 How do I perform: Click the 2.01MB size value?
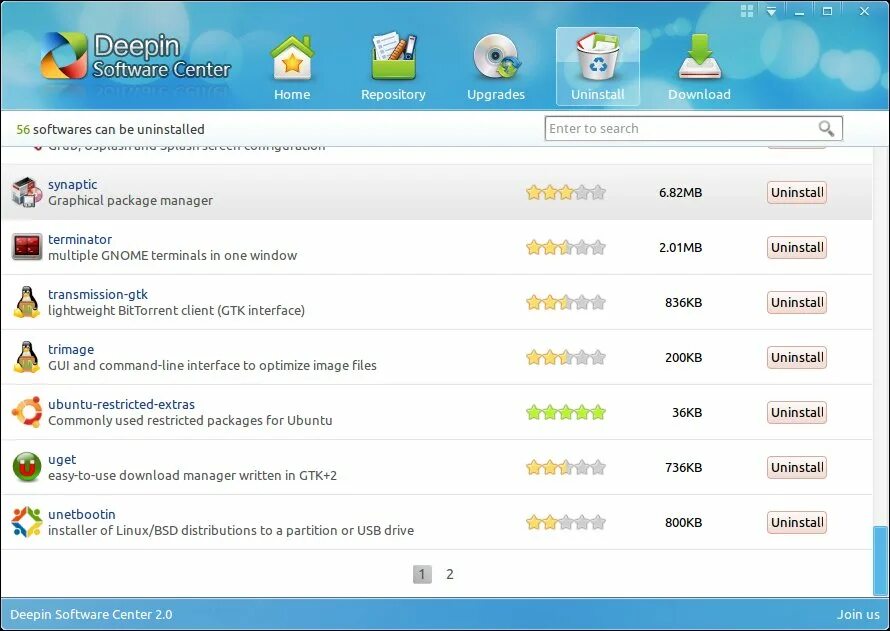pyautogui.click(x=681, y=247)
